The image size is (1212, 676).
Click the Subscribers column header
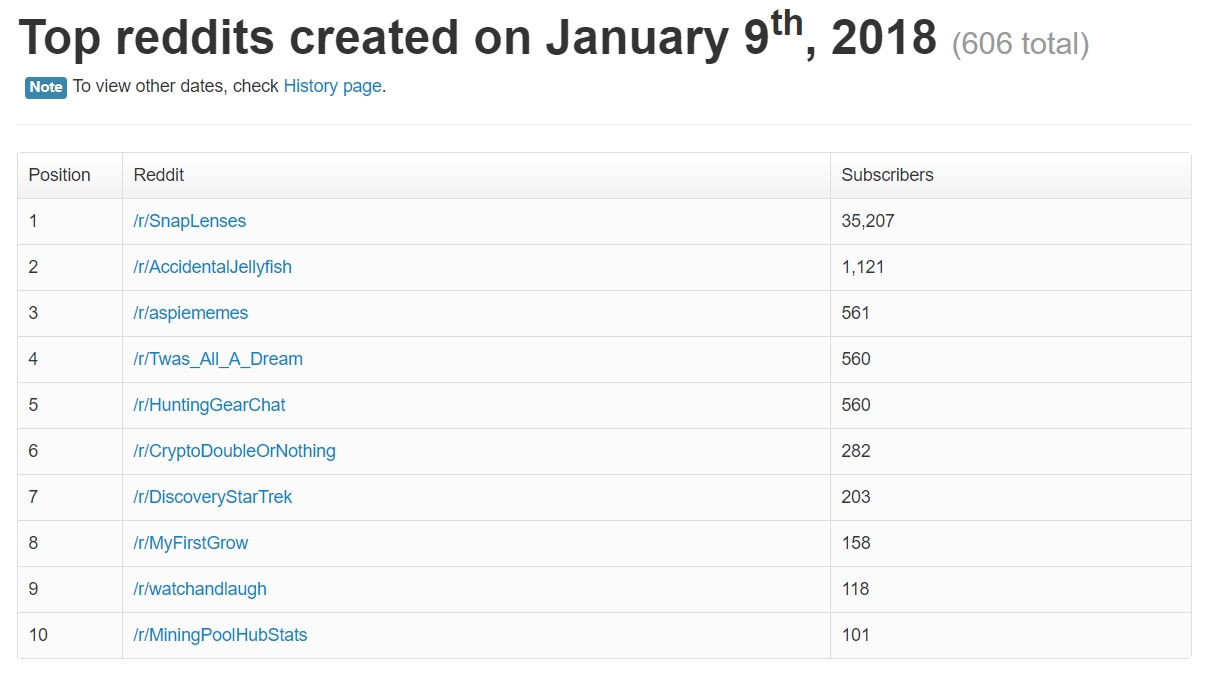point(1011,175)
